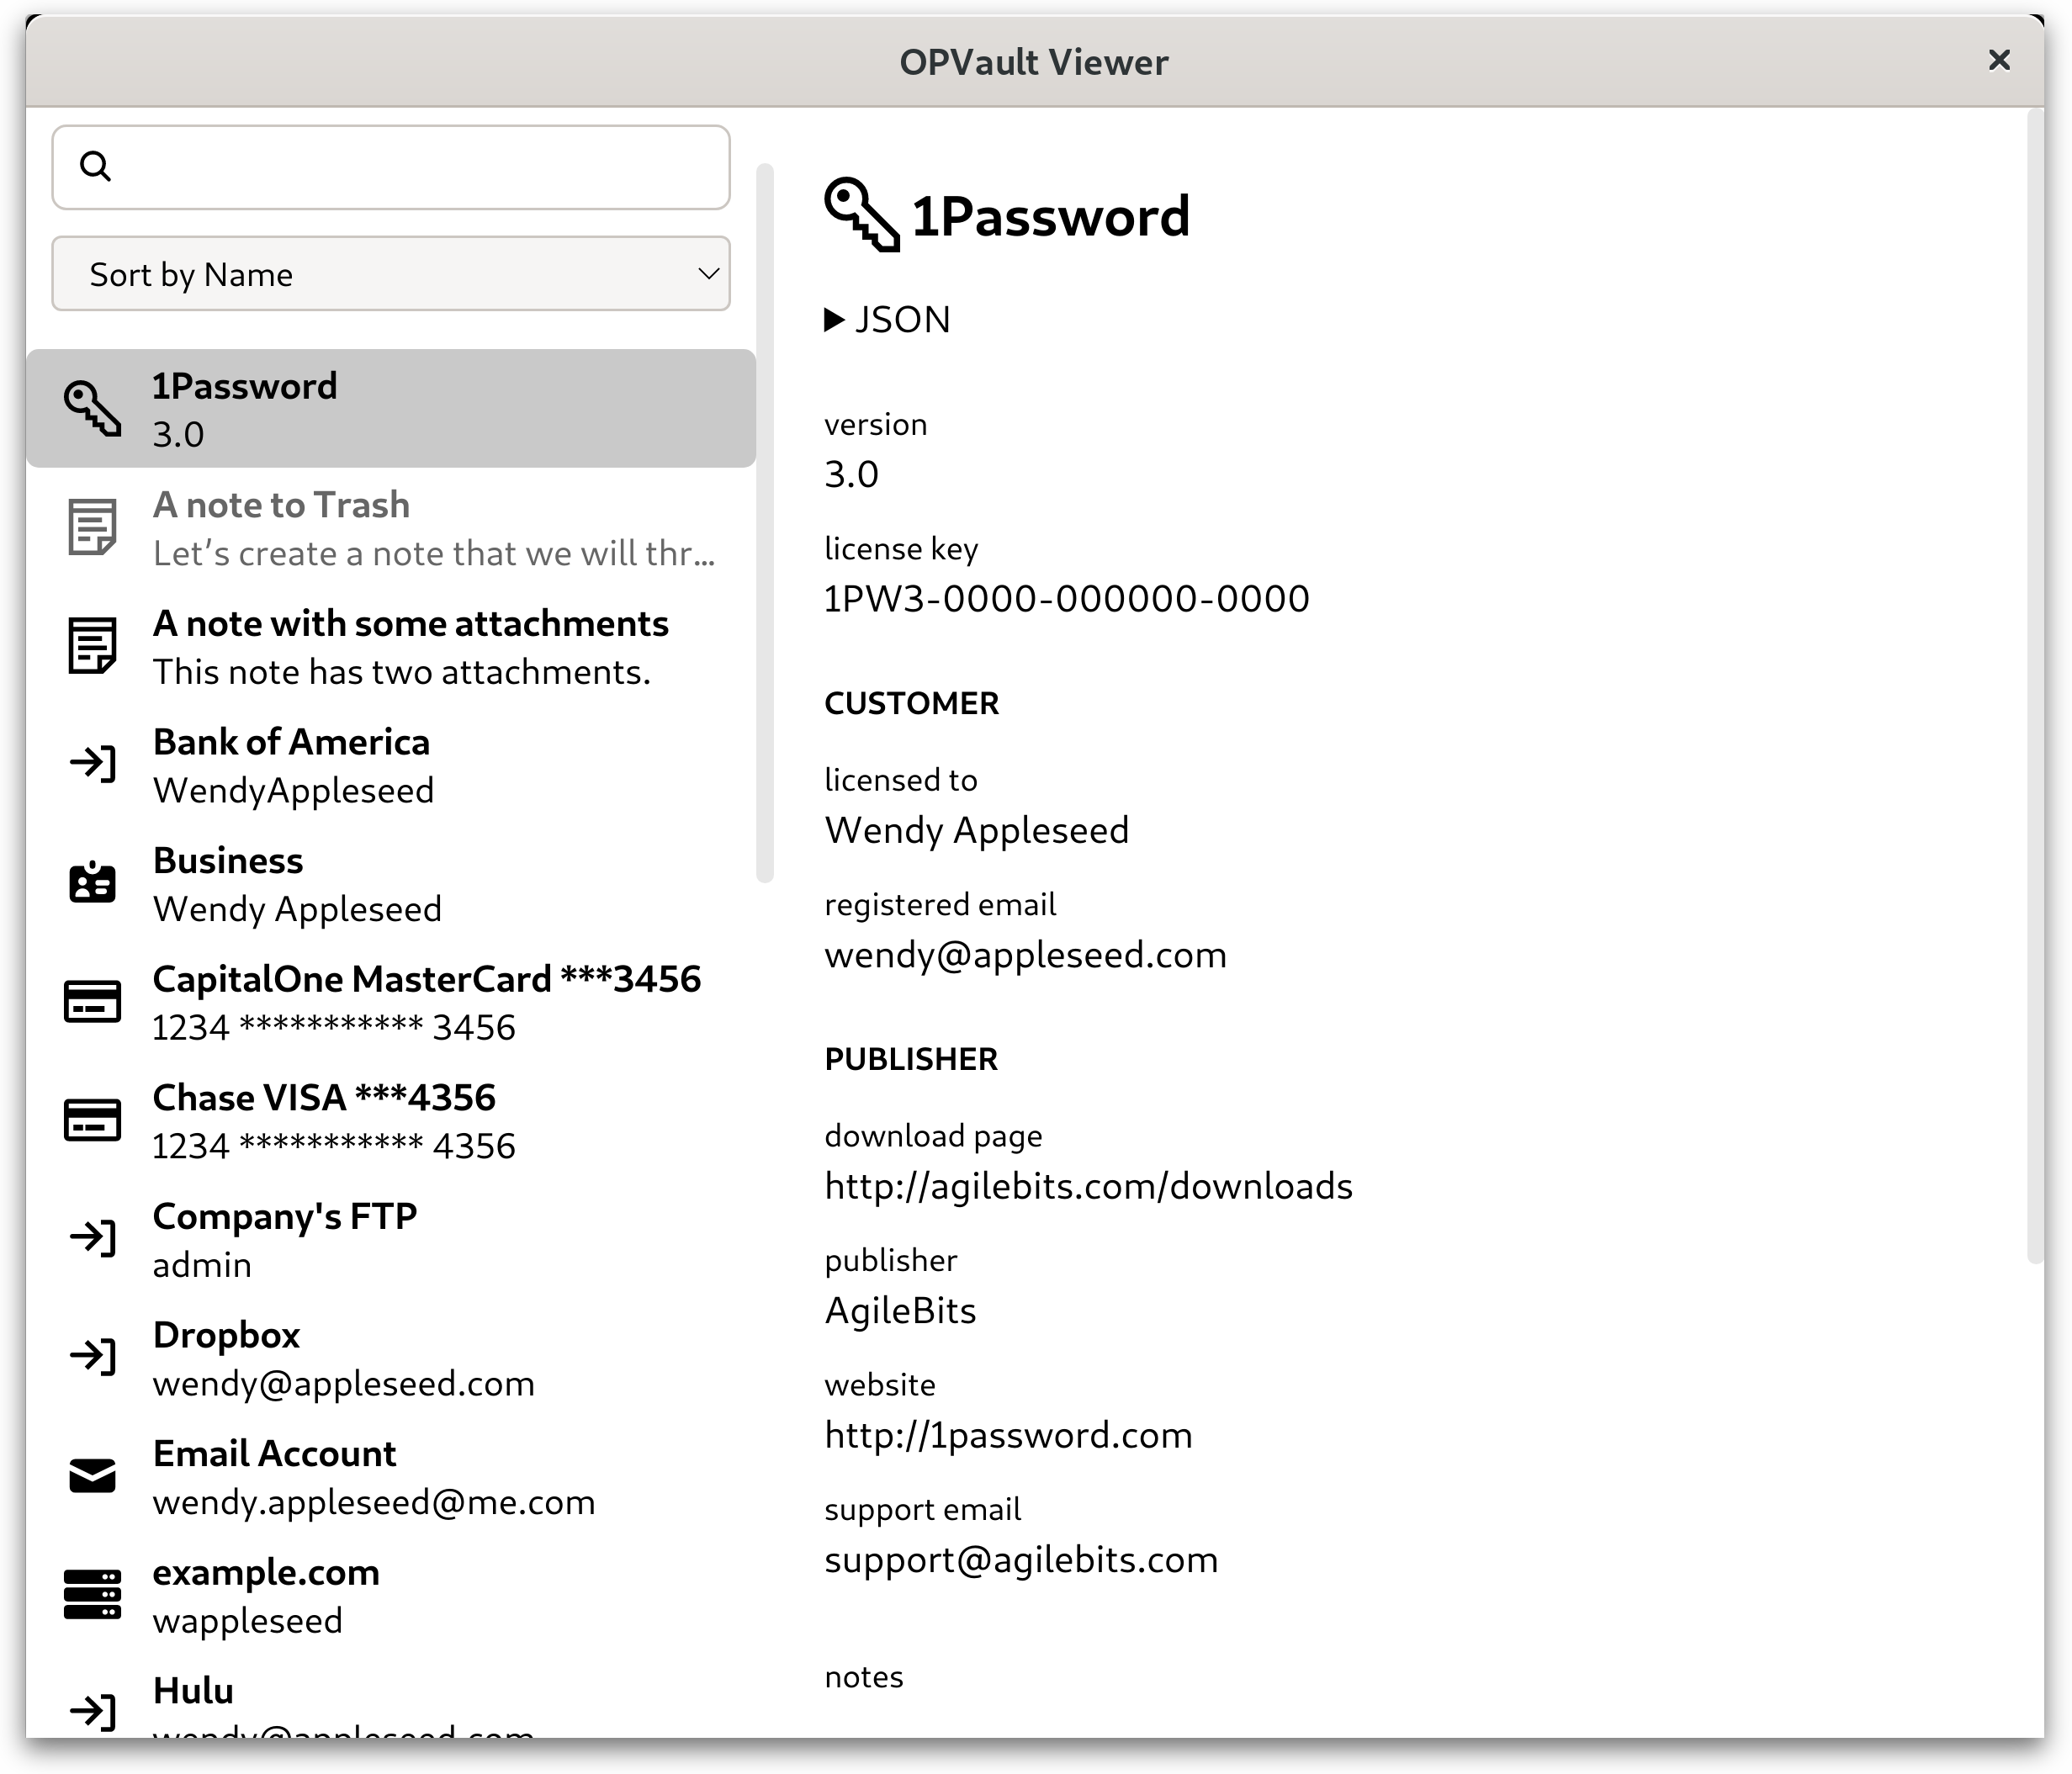The width and height of the screenshot is (2072, 1774).
Task: Click wappleseed subtitle under example.com
Action: coord(247,1621)
